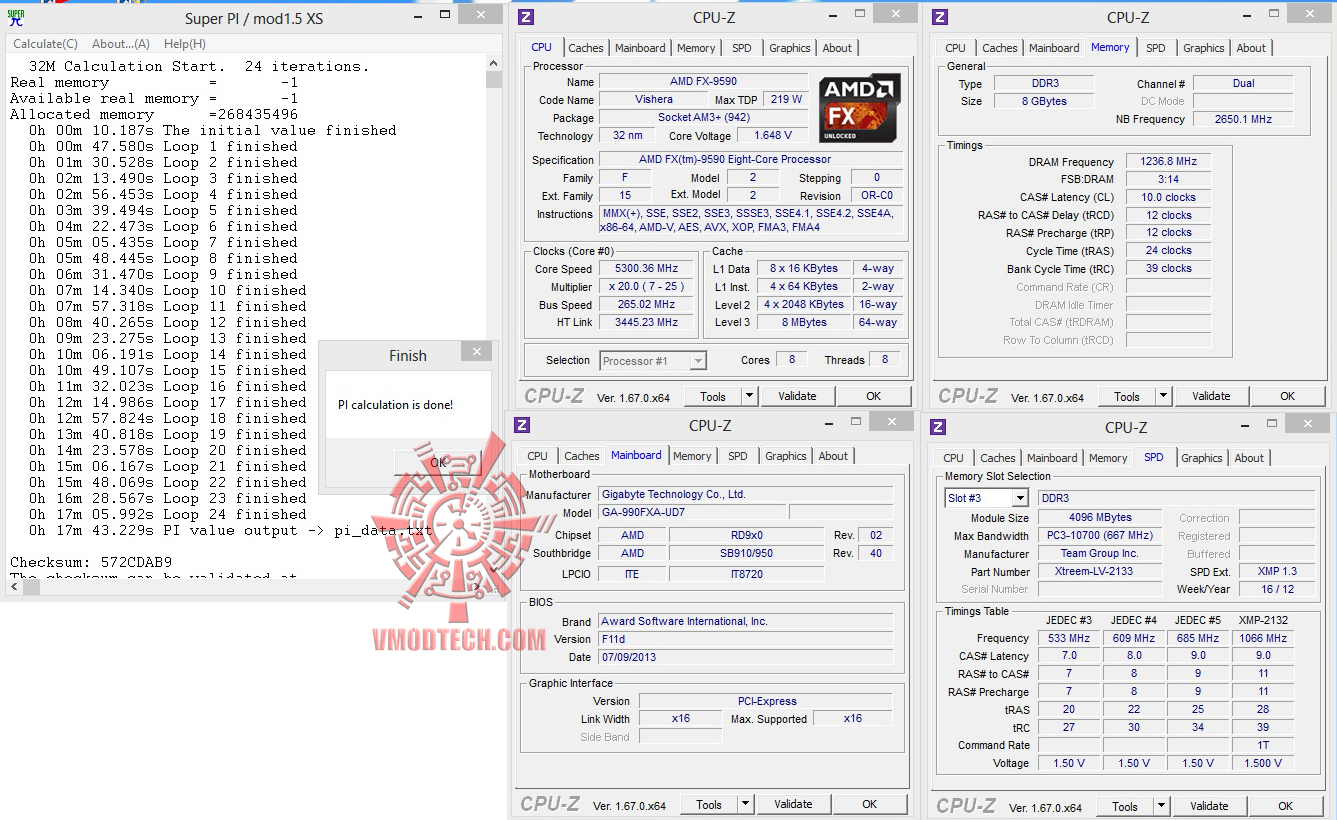Screen dimensions: 1337x820
Task: Click the Z icon of the CPU-Z window showing the CPU tab
Action: pos(527,17)
